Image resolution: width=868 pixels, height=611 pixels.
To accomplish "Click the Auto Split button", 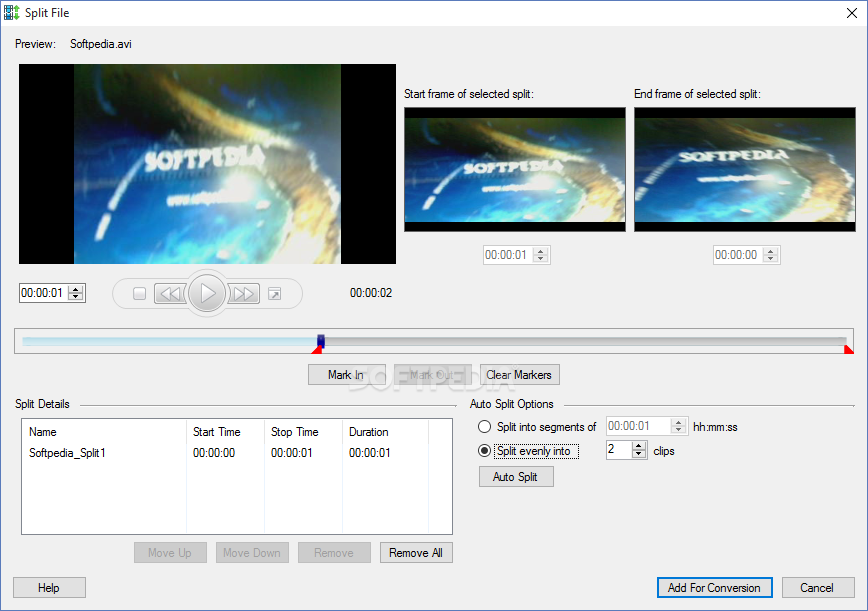I will (x=516, y=477).
